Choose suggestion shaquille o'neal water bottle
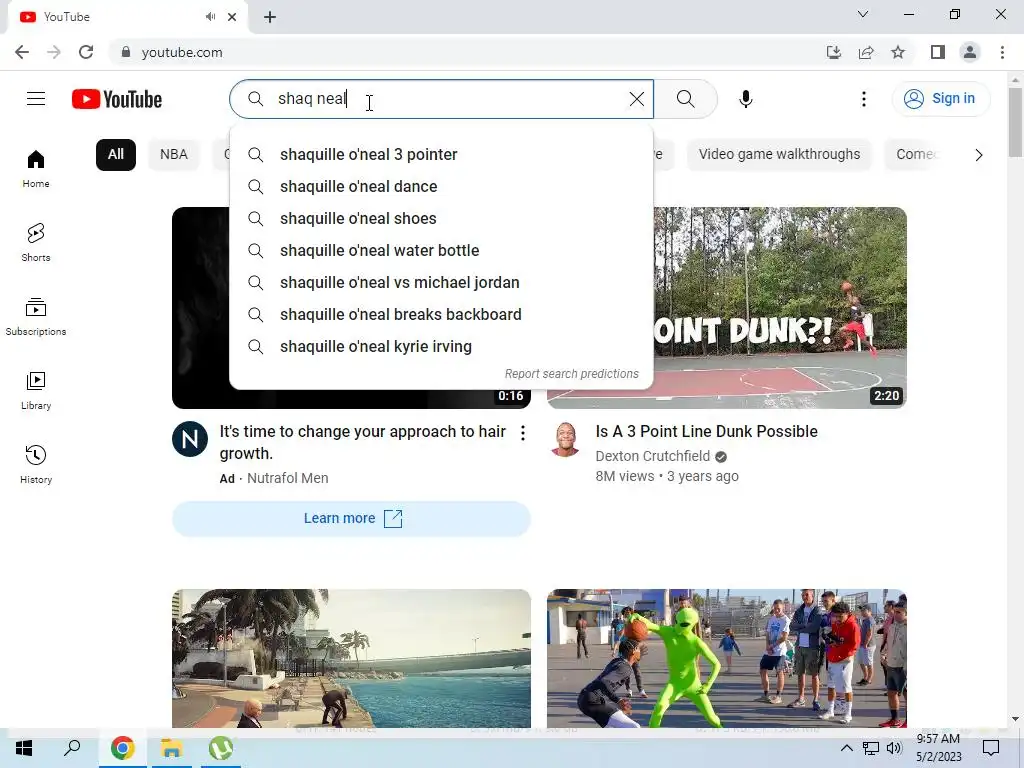1024x768 pixels. (x=441, y=251)
